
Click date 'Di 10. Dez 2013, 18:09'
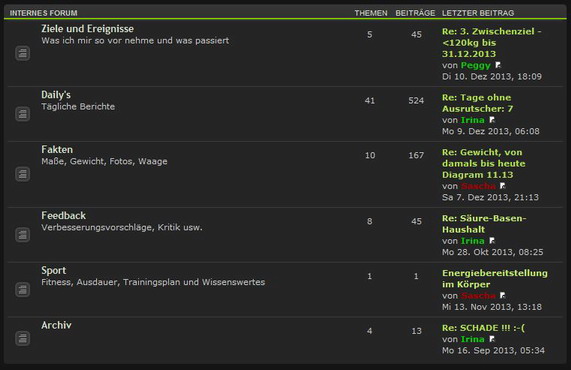click(x=492, y=76)
